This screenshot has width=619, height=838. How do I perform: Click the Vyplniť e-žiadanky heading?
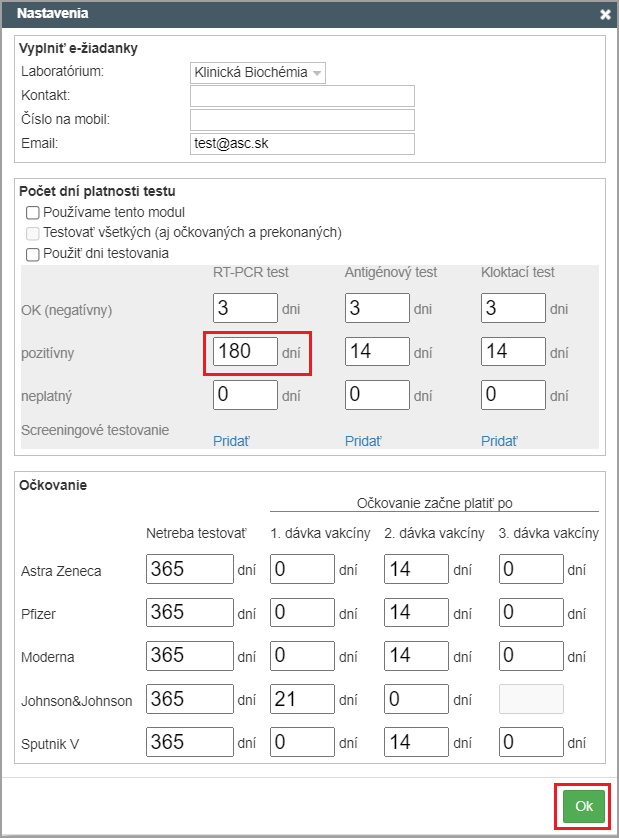[x=79, y=49]
